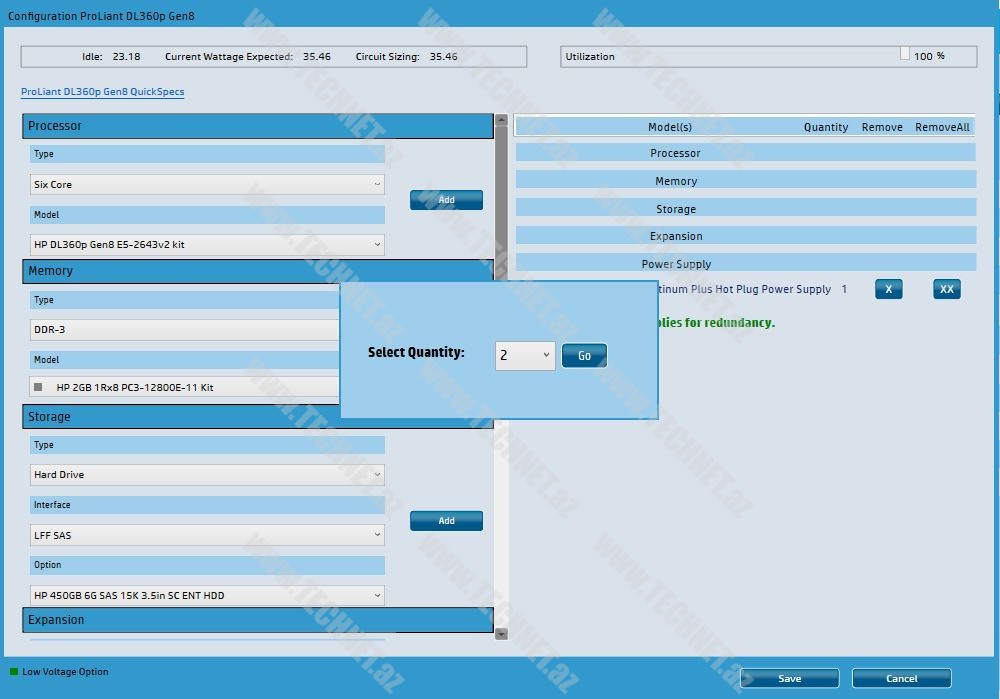
Task: Add the selected processor
Action: click(446, 200)
